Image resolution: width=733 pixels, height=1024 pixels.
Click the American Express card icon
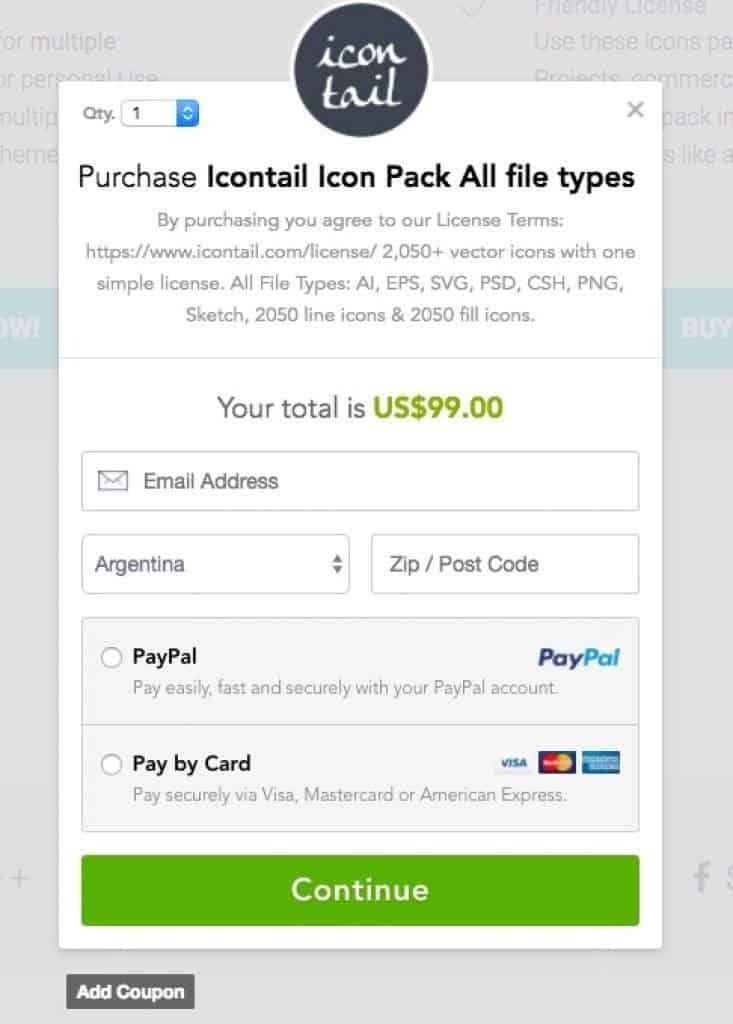click(601, 763)
